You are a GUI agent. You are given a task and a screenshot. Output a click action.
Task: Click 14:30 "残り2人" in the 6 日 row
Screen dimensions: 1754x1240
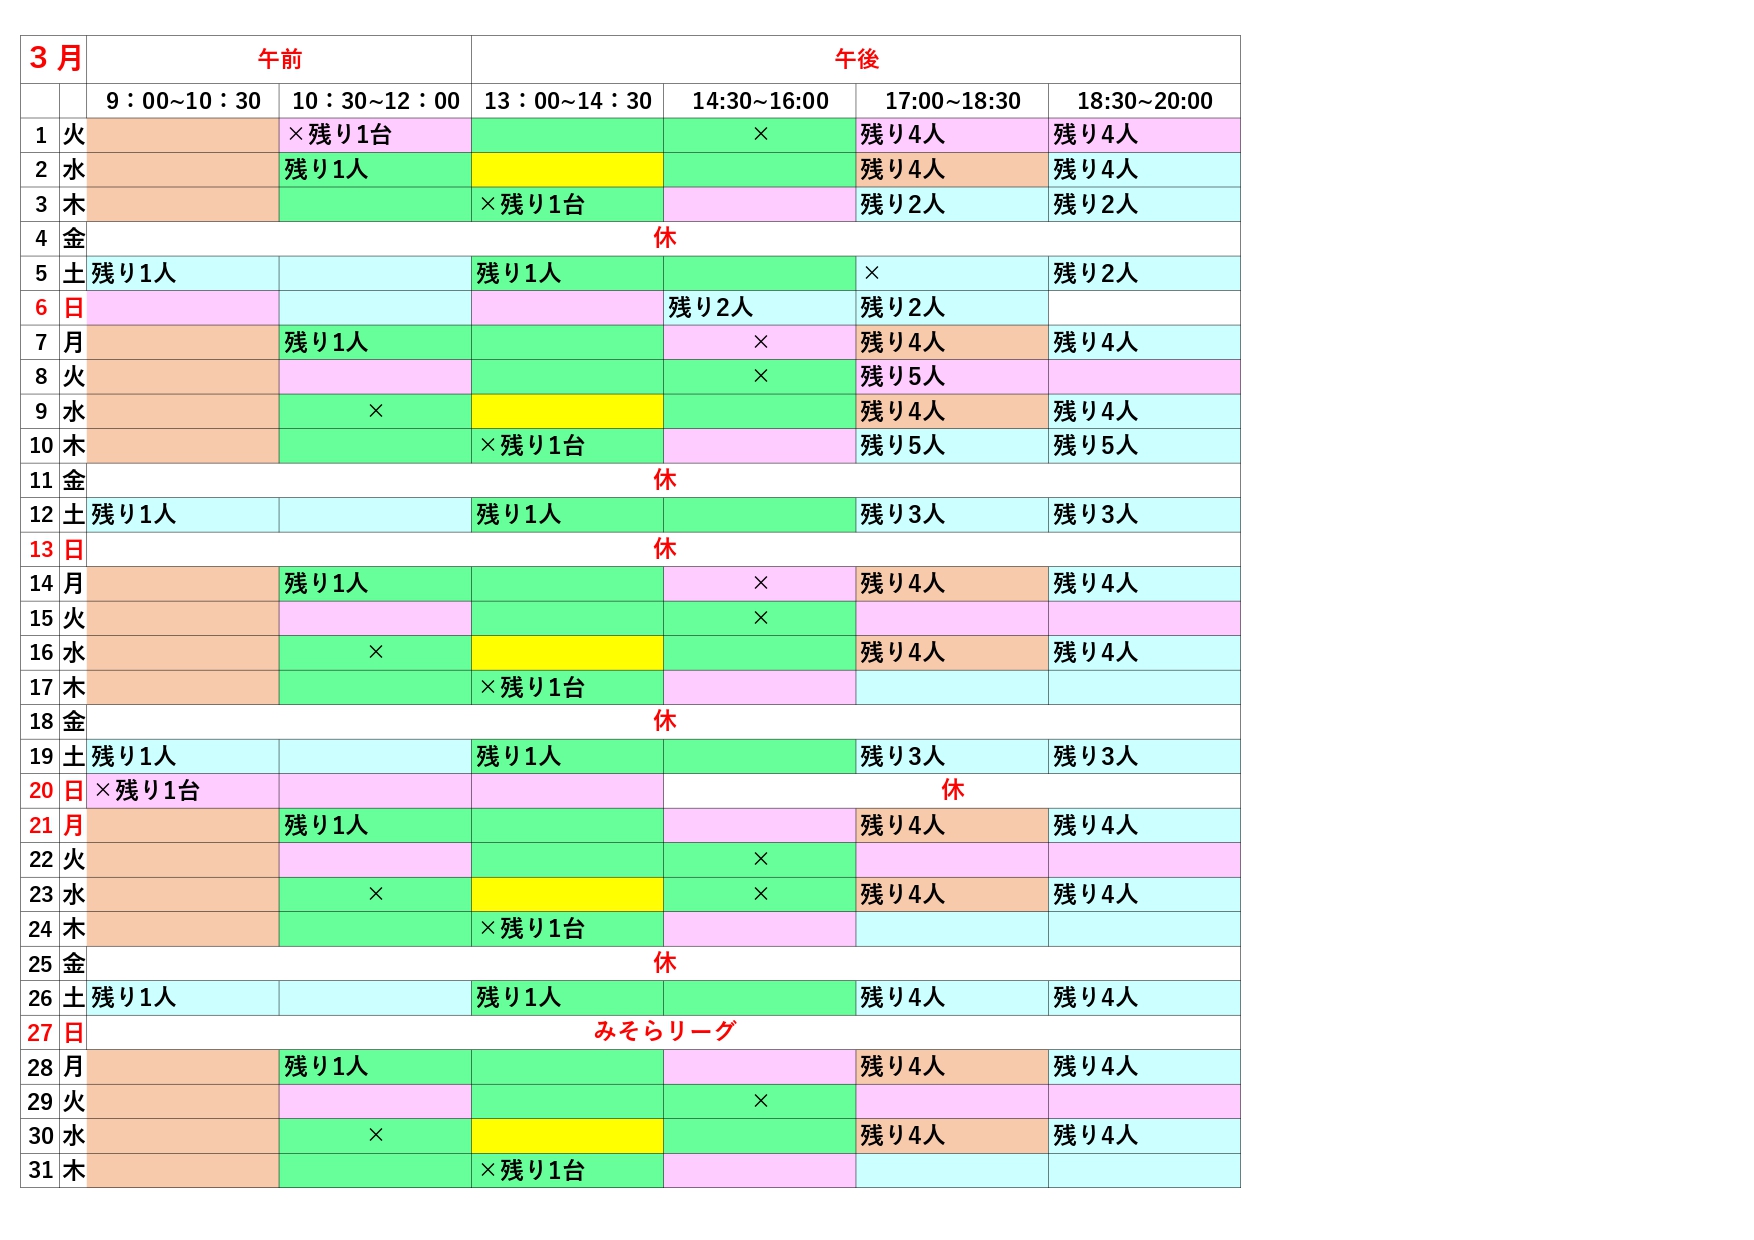710,308
